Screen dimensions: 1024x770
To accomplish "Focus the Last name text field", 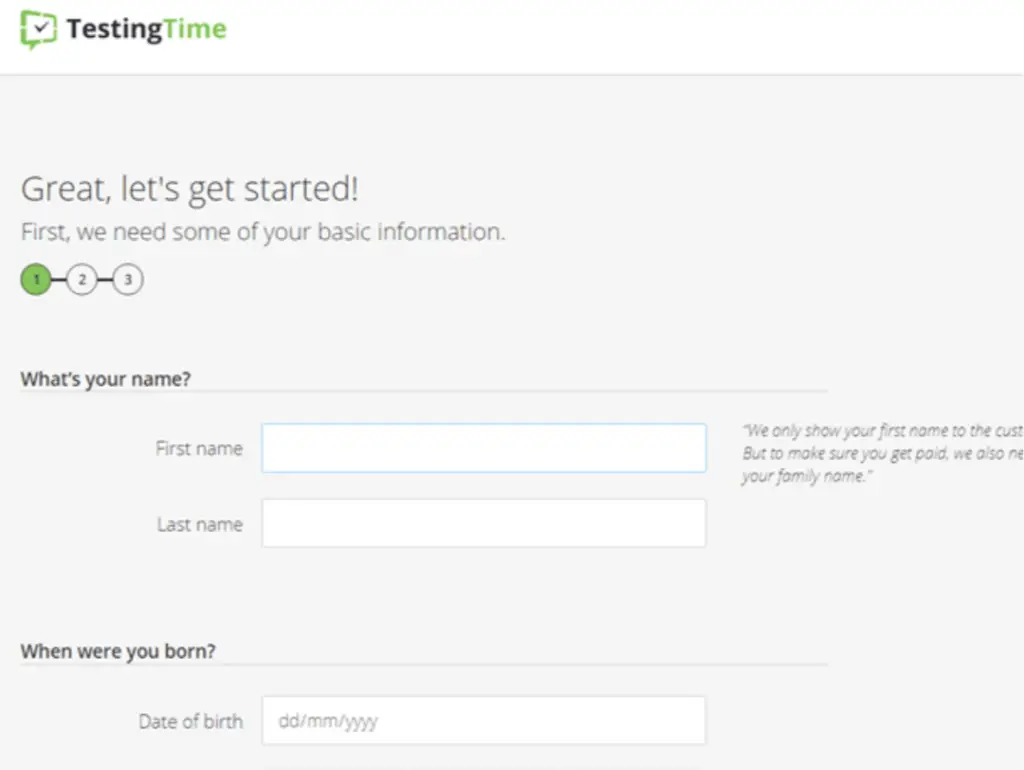I will pos(484,523).
